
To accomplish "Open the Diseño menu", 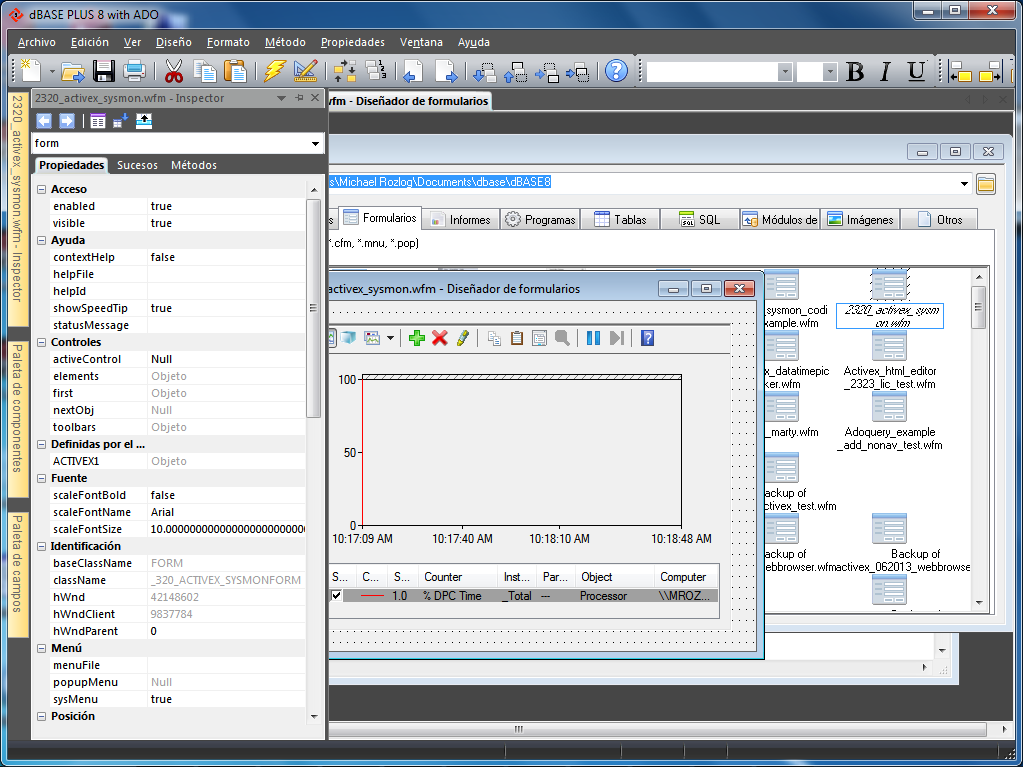I will (x=174, y=42).
